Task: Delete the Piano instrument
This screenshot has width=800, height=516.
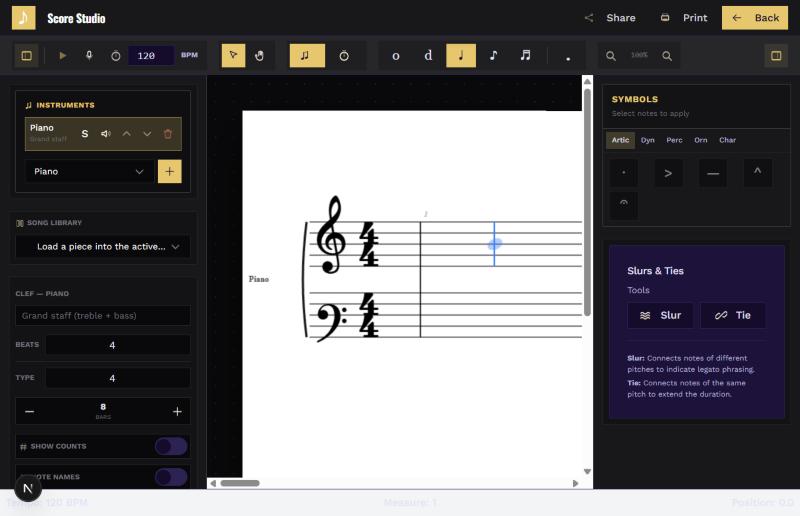Action: tap(168, 134)
